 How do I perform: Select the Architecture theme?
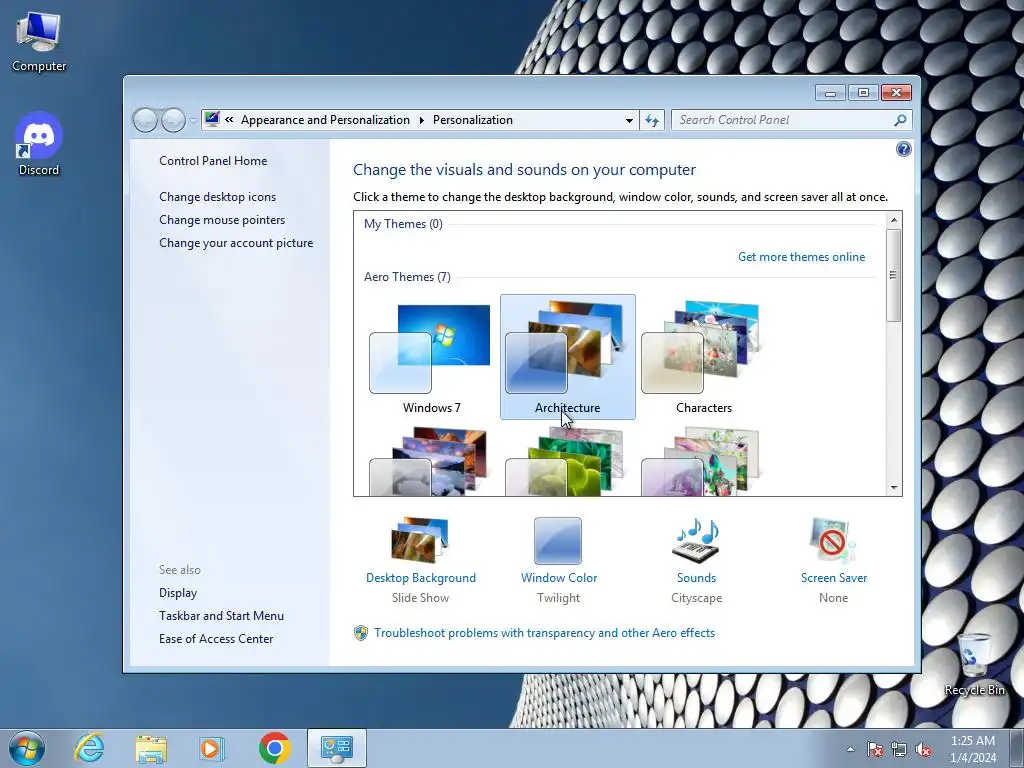coord(568,357)
